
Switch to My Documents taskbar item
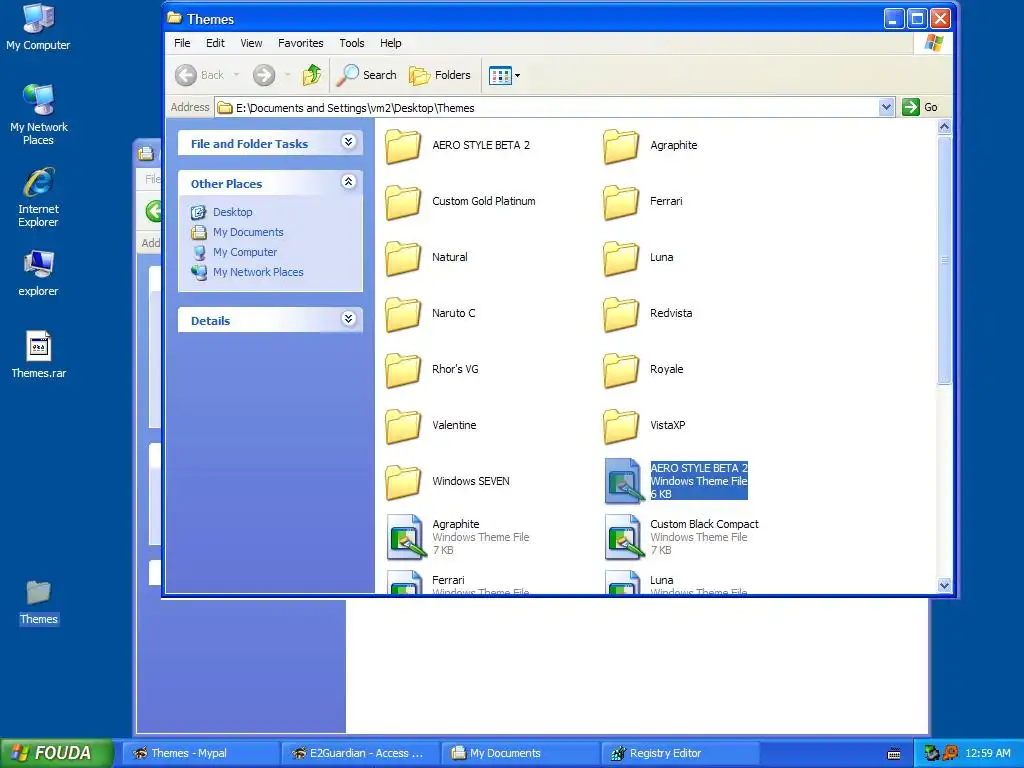pyautogui.click(x=519, y=753)
